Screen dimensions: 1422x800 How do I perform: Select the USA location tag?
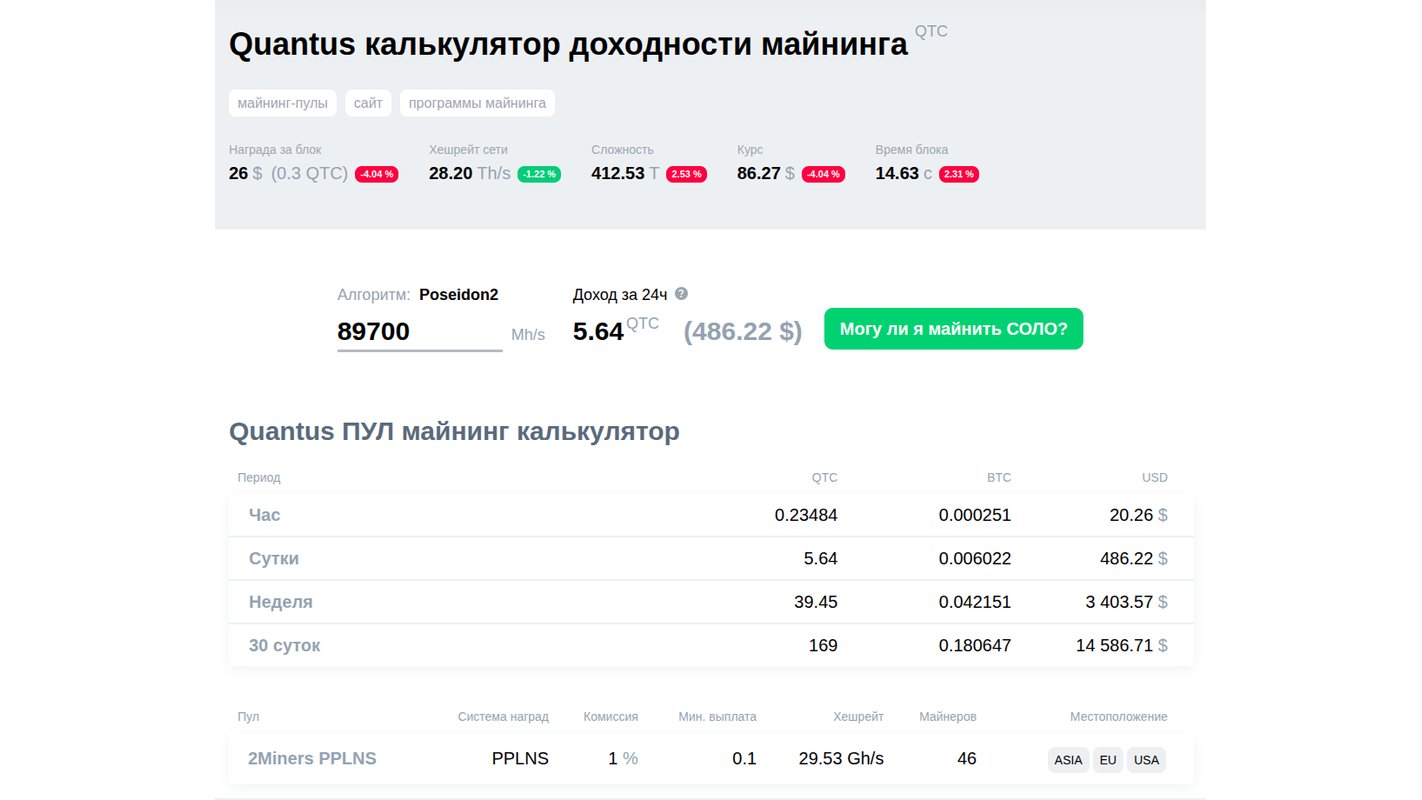(1147, 760)
